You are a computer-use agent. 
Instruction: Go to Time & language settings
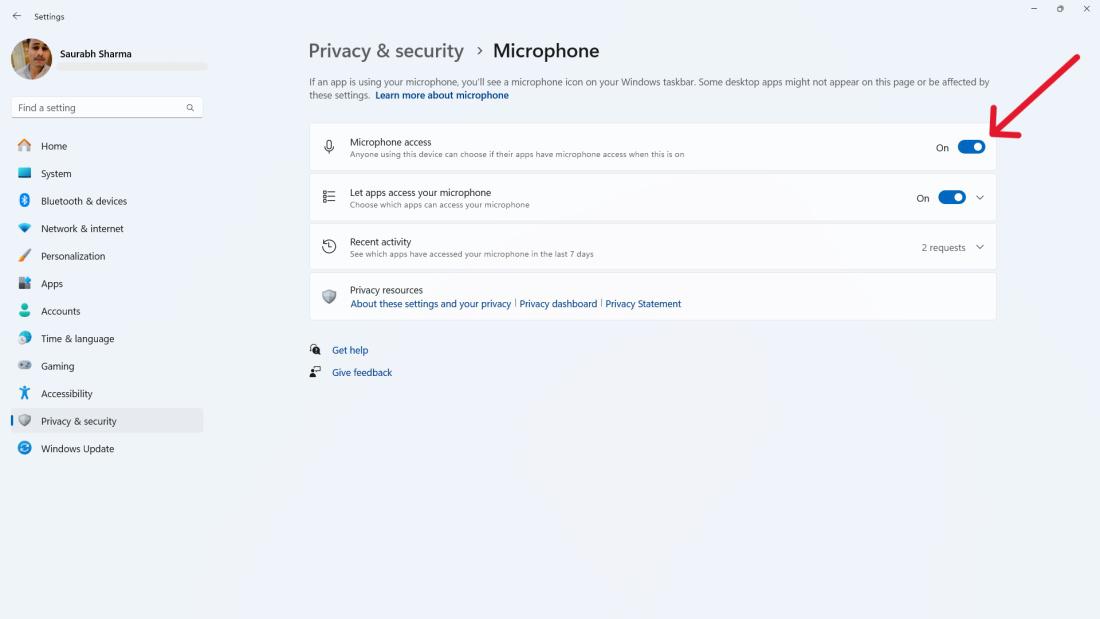[77, 339]
